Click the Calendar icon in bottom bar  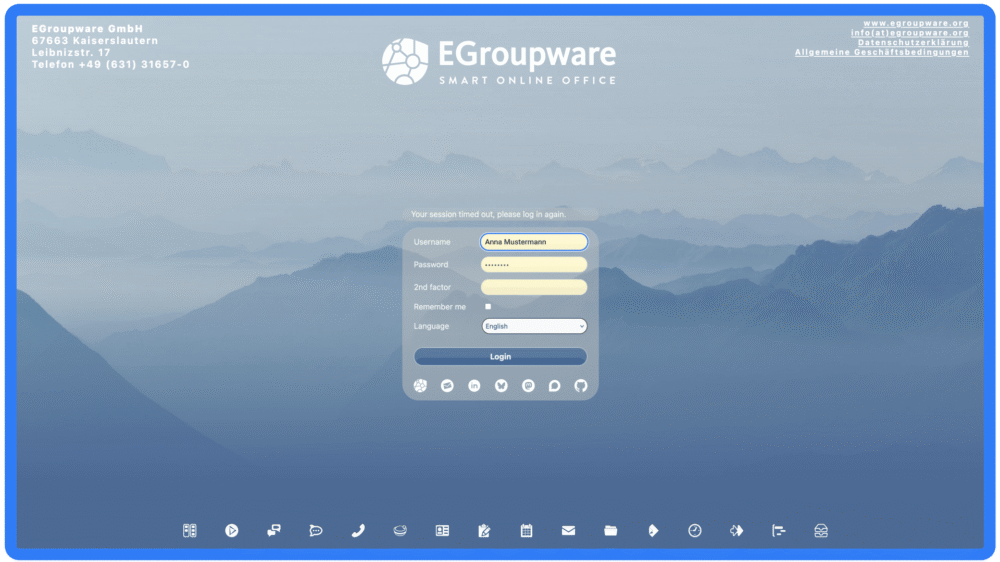526,530
